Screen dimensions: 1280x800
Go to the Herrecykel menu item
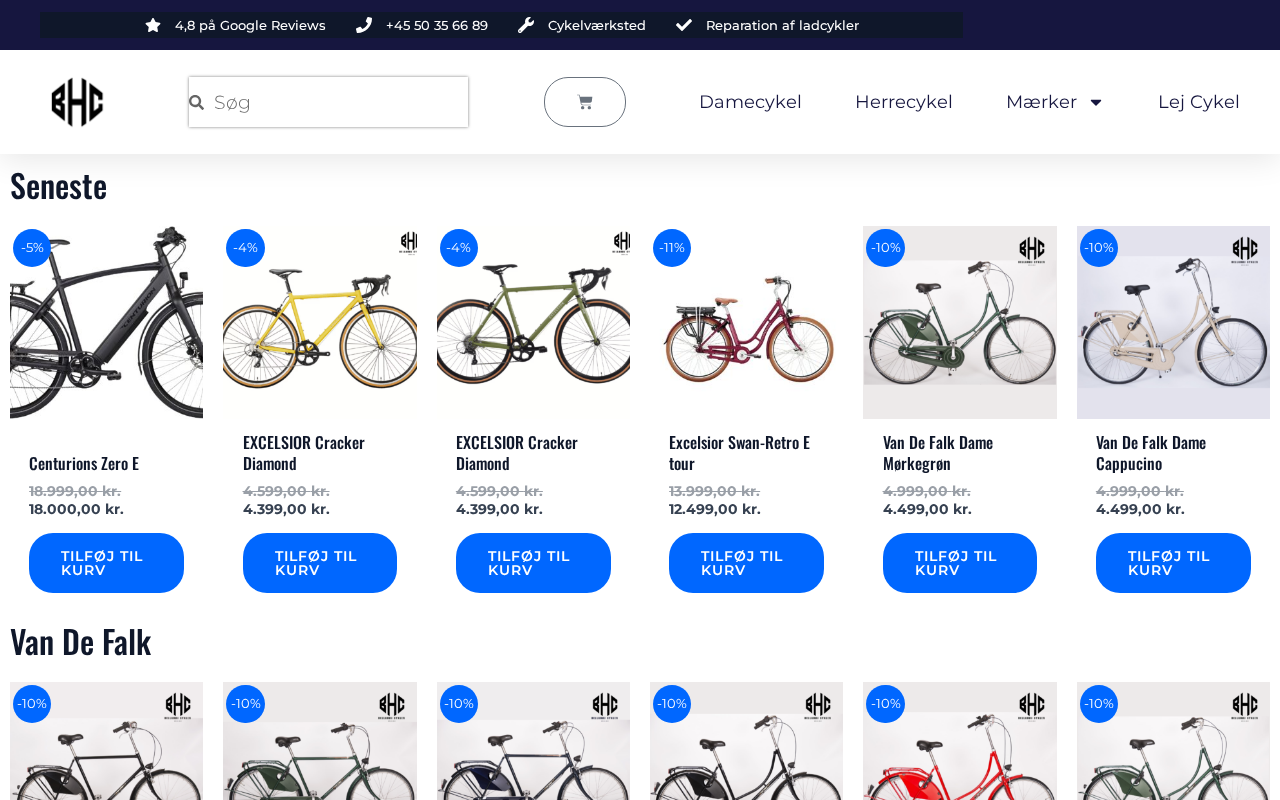pyautogui.click(x=904, y=102)
